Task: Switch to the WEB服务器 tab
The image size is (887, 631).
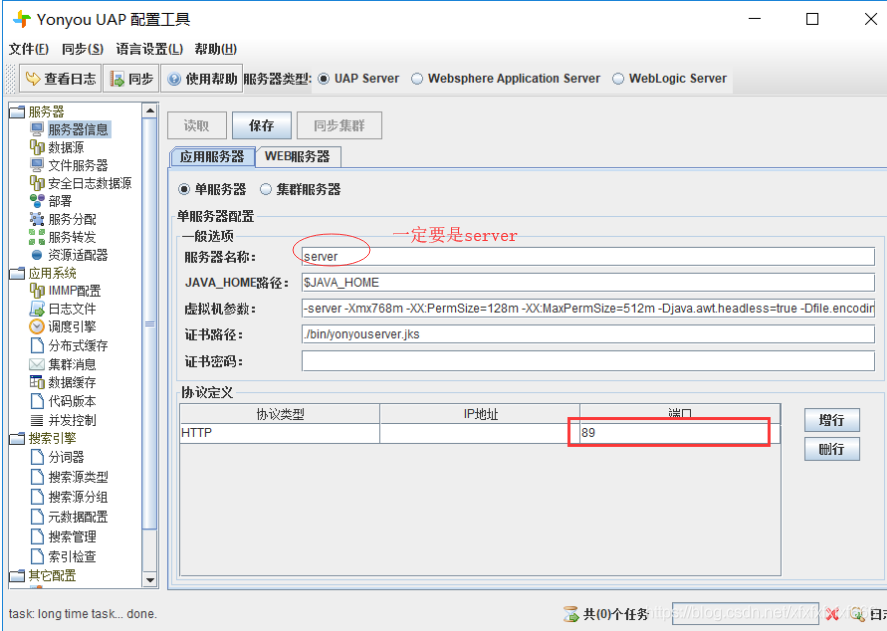Action: click(298, 157)
